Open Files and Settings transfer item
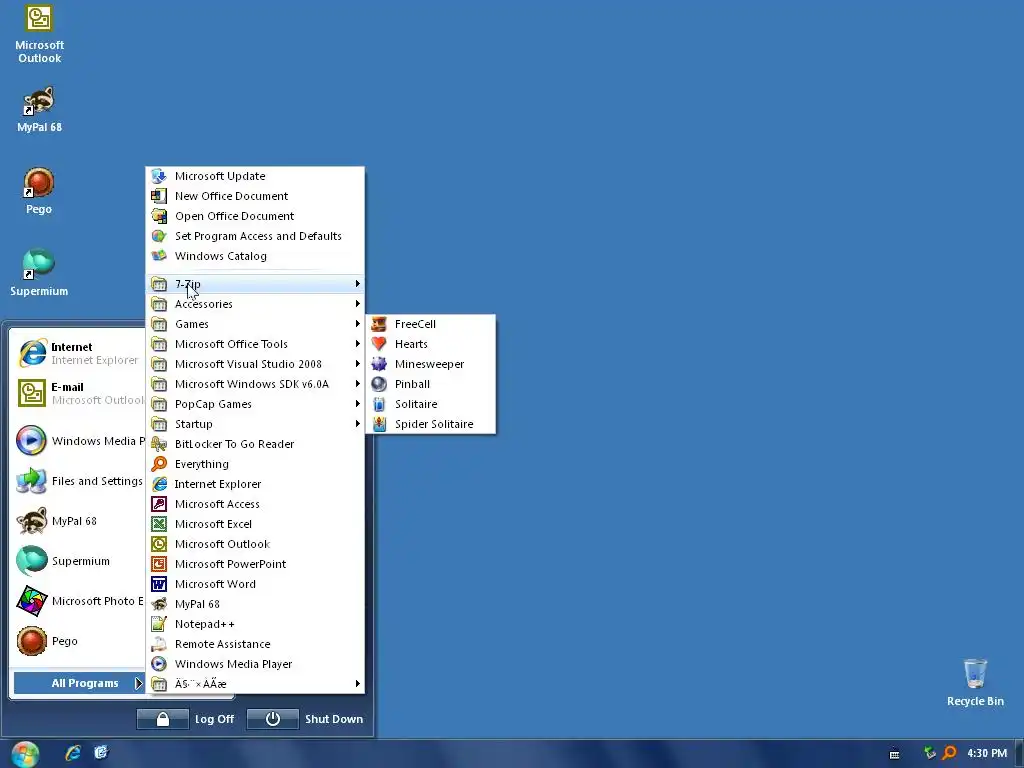 pyautogui.click(x=78, y=481)
